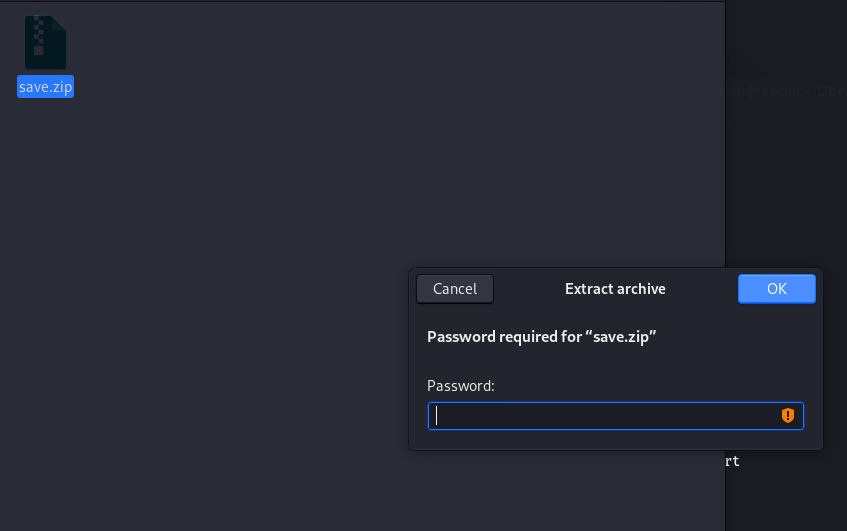Click the zipper graphic on the zip icon
The image size is (847, 531).
point(38,36)
